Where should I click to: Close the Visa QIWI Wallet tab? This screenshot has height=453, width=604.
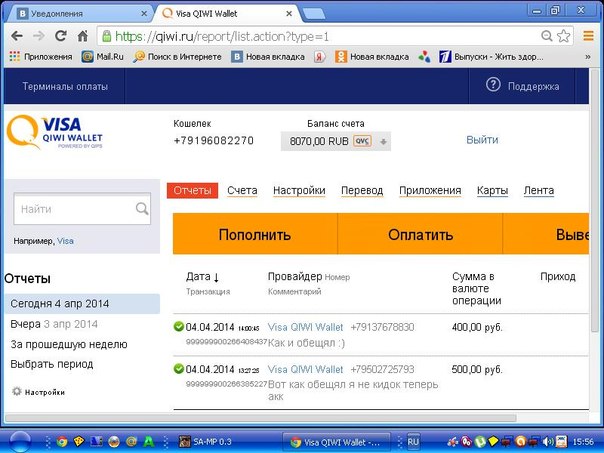click(x=289, y=14)
